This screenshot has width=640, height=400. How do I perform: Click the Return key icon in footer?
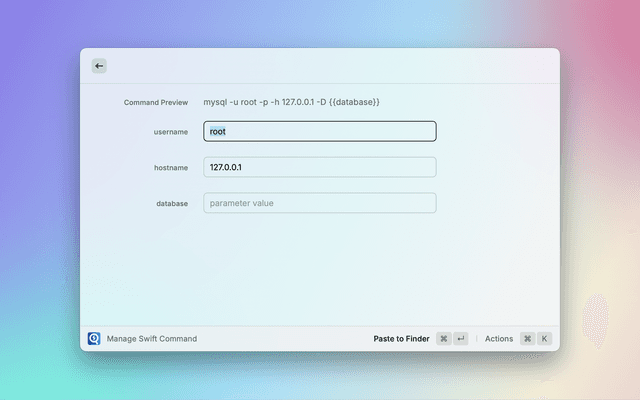tap(460, 339)
